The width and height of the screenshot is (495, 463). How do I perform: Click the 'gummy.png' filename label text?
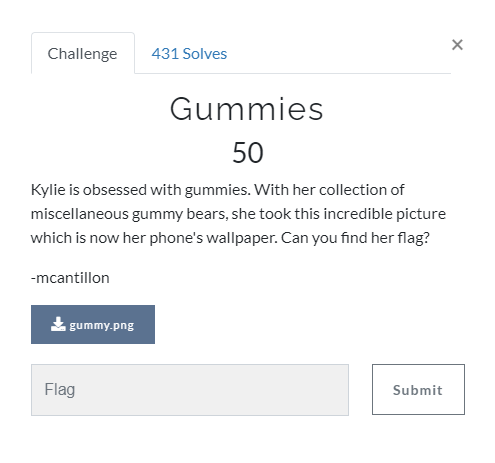[102, 325]
